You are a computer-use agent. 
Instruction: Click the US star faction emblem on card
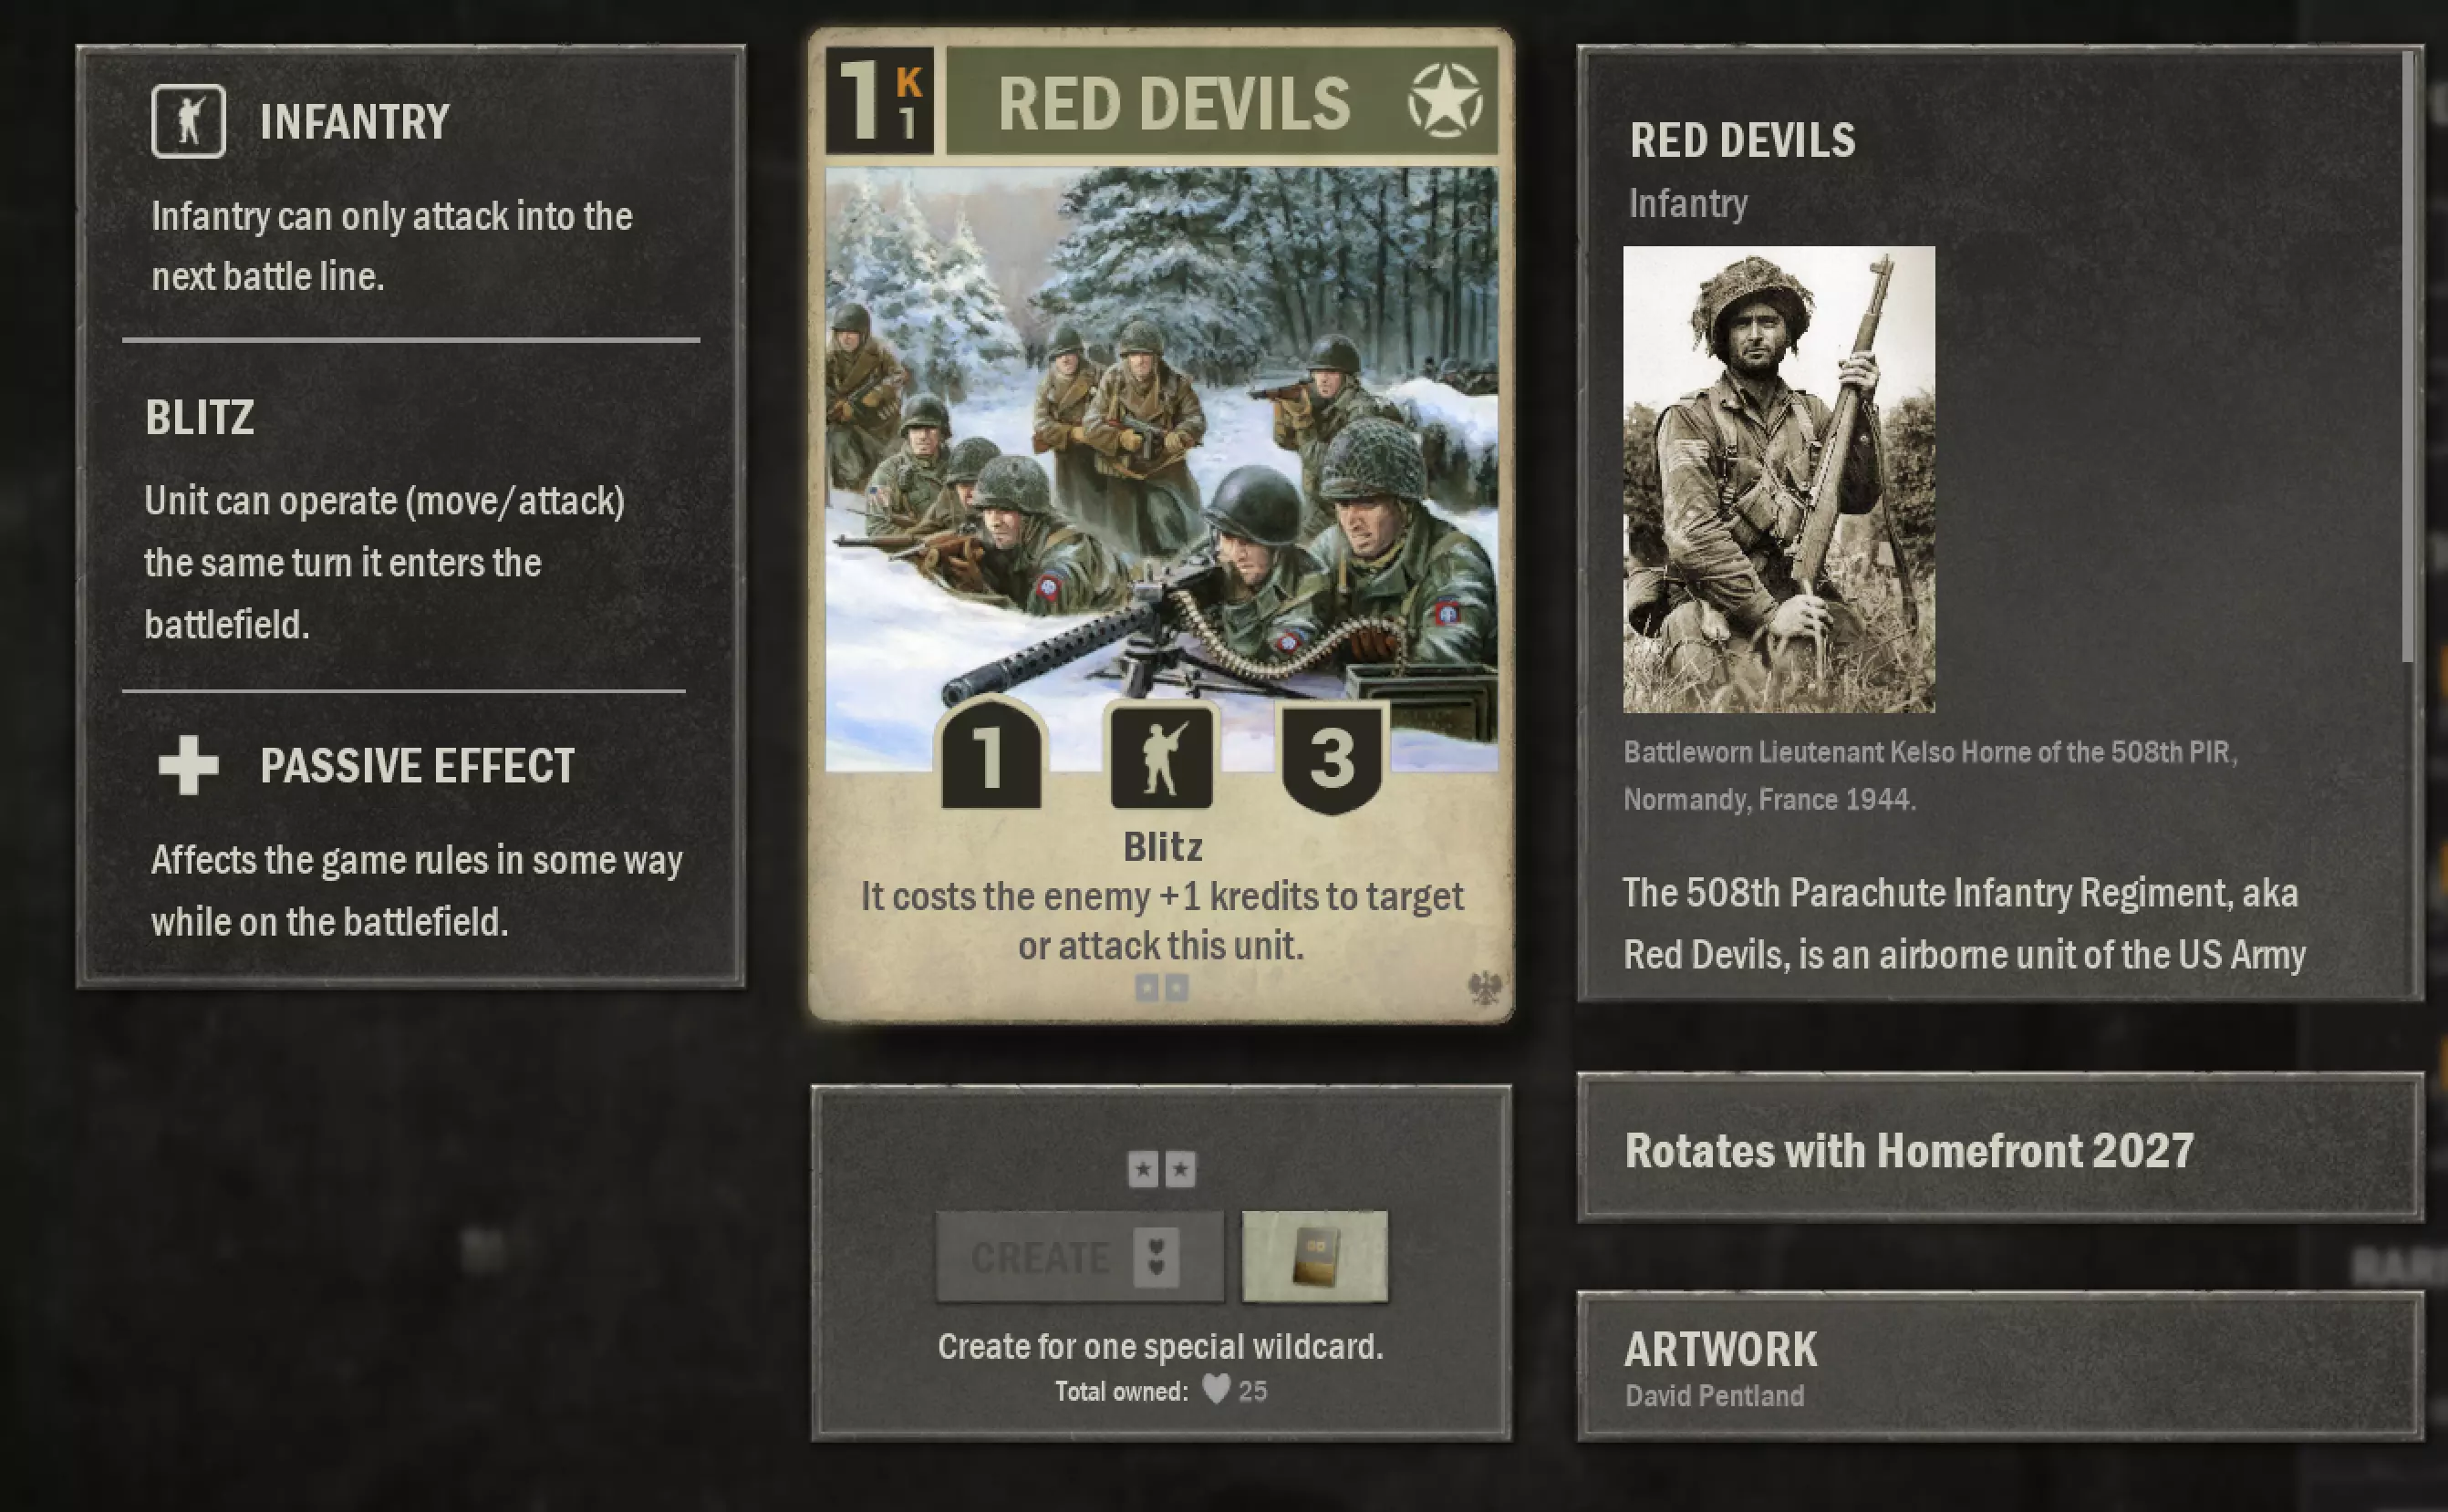tap(1445, 101)
